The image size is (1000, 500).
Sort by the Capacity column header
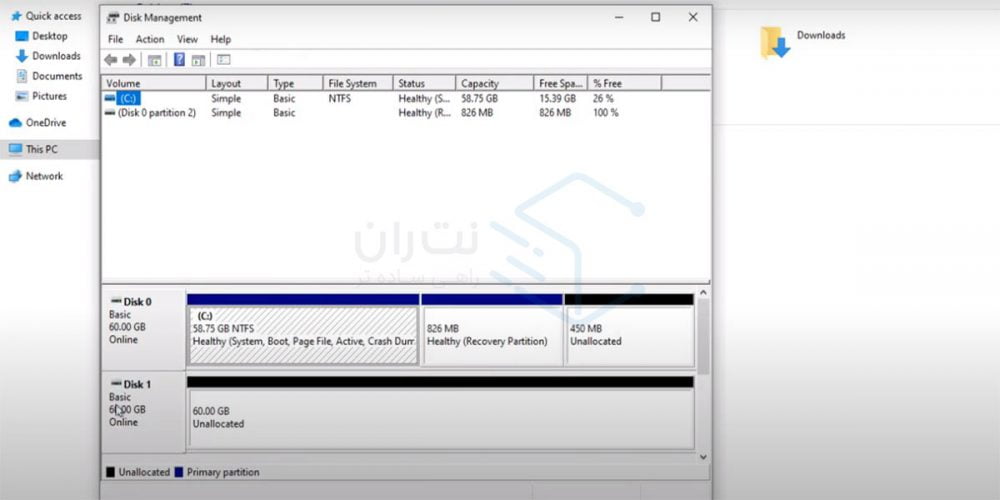[479, 84]
